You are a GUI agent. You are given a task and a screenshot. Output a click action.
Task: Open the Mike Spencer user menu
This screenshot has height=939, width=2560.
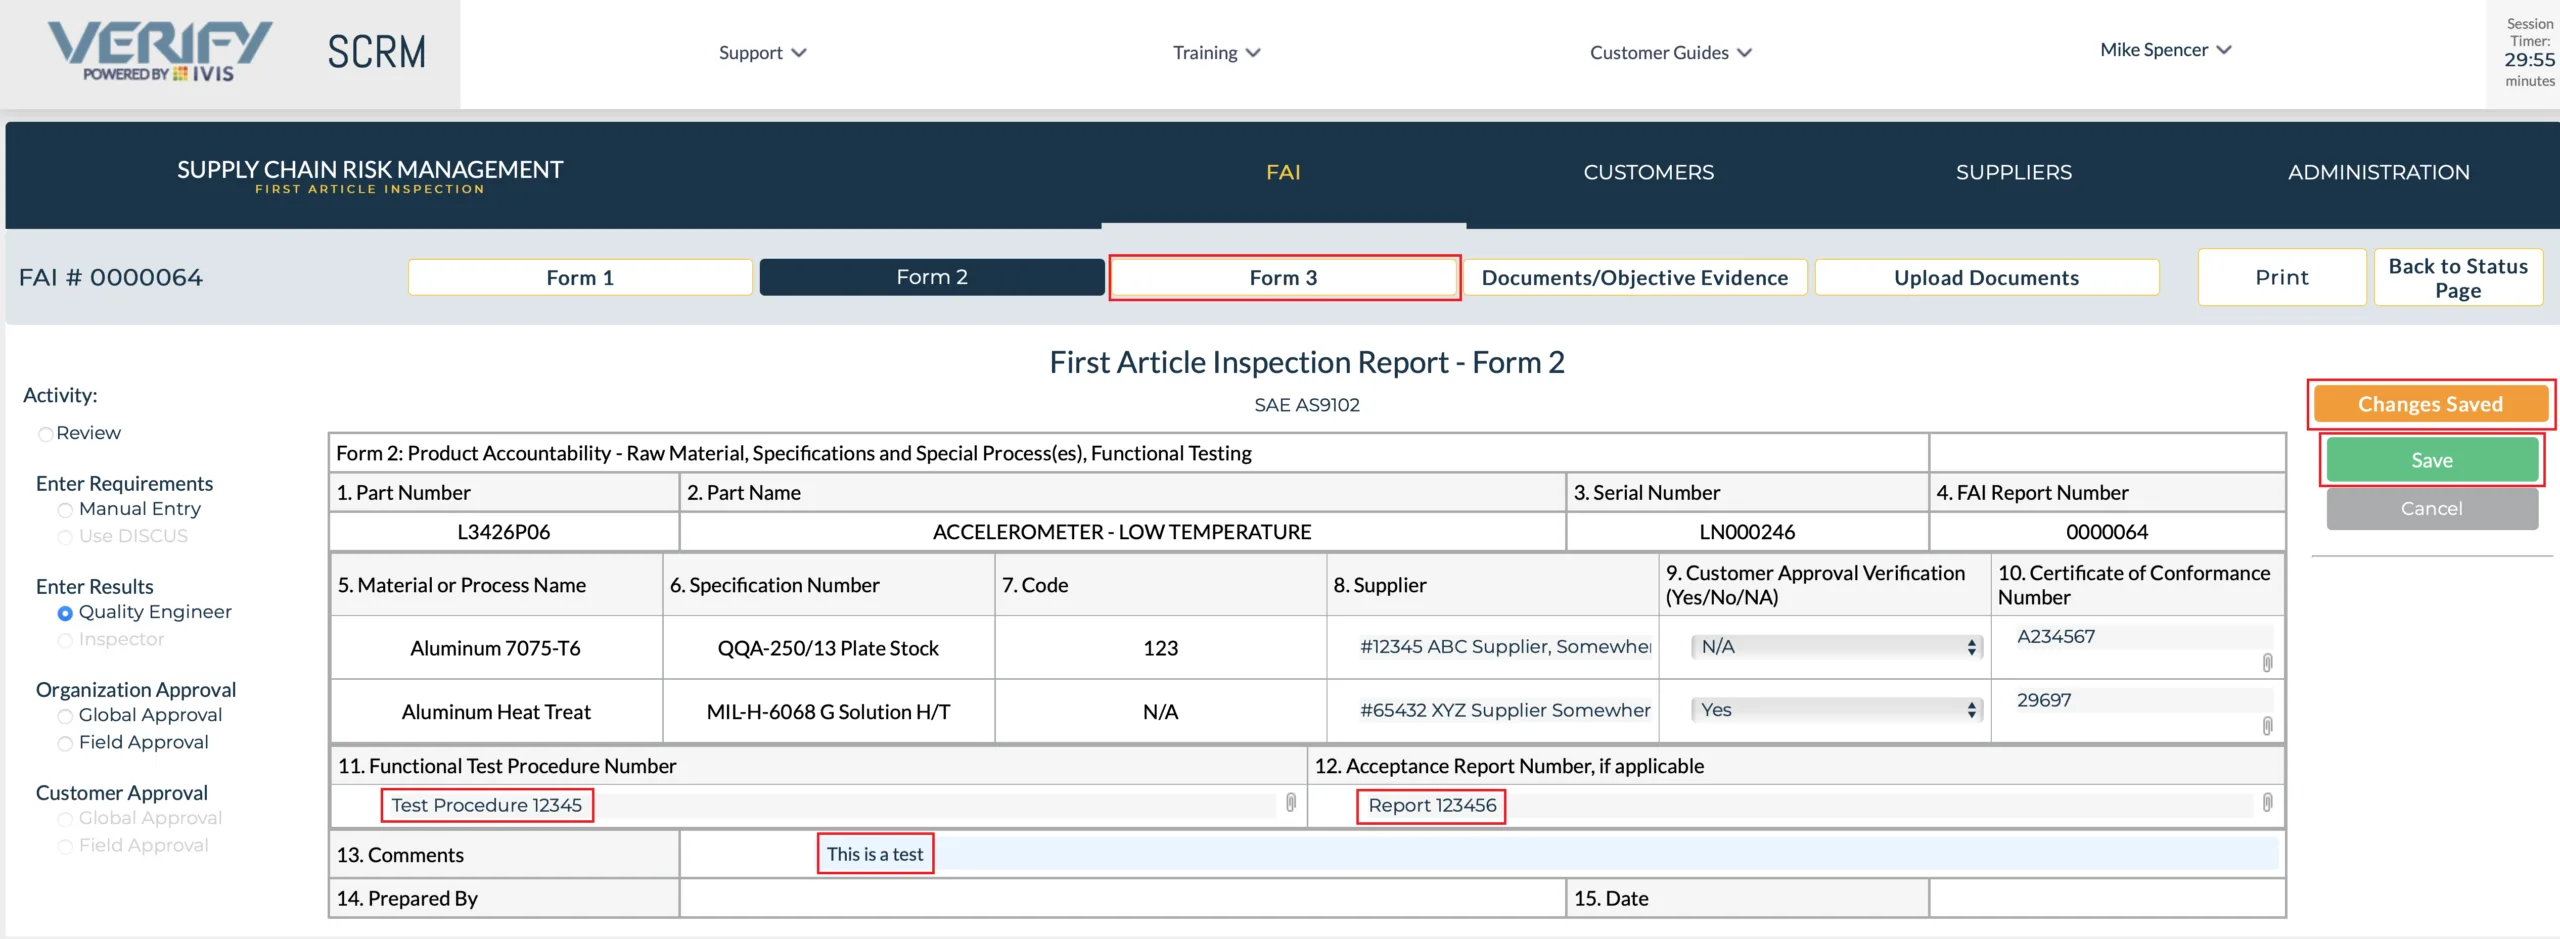pos(2166,50)
